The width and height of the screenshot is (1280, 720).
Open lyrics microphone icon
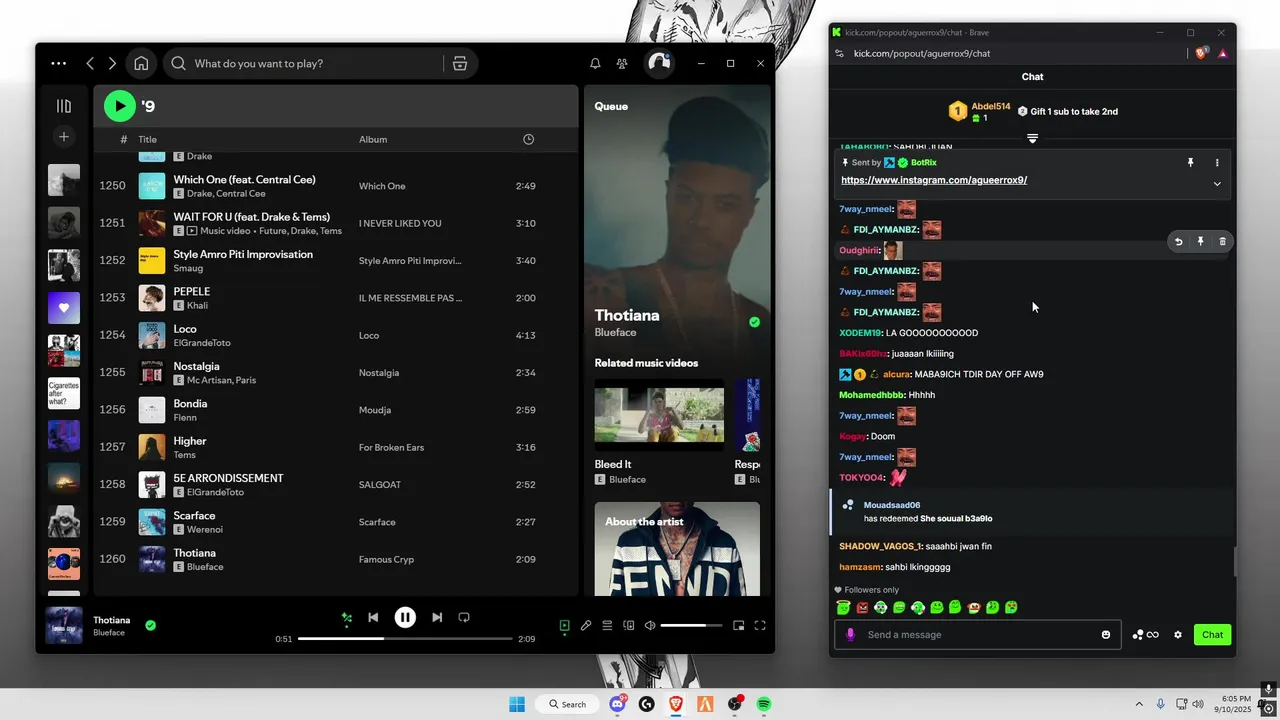point(586,626)
